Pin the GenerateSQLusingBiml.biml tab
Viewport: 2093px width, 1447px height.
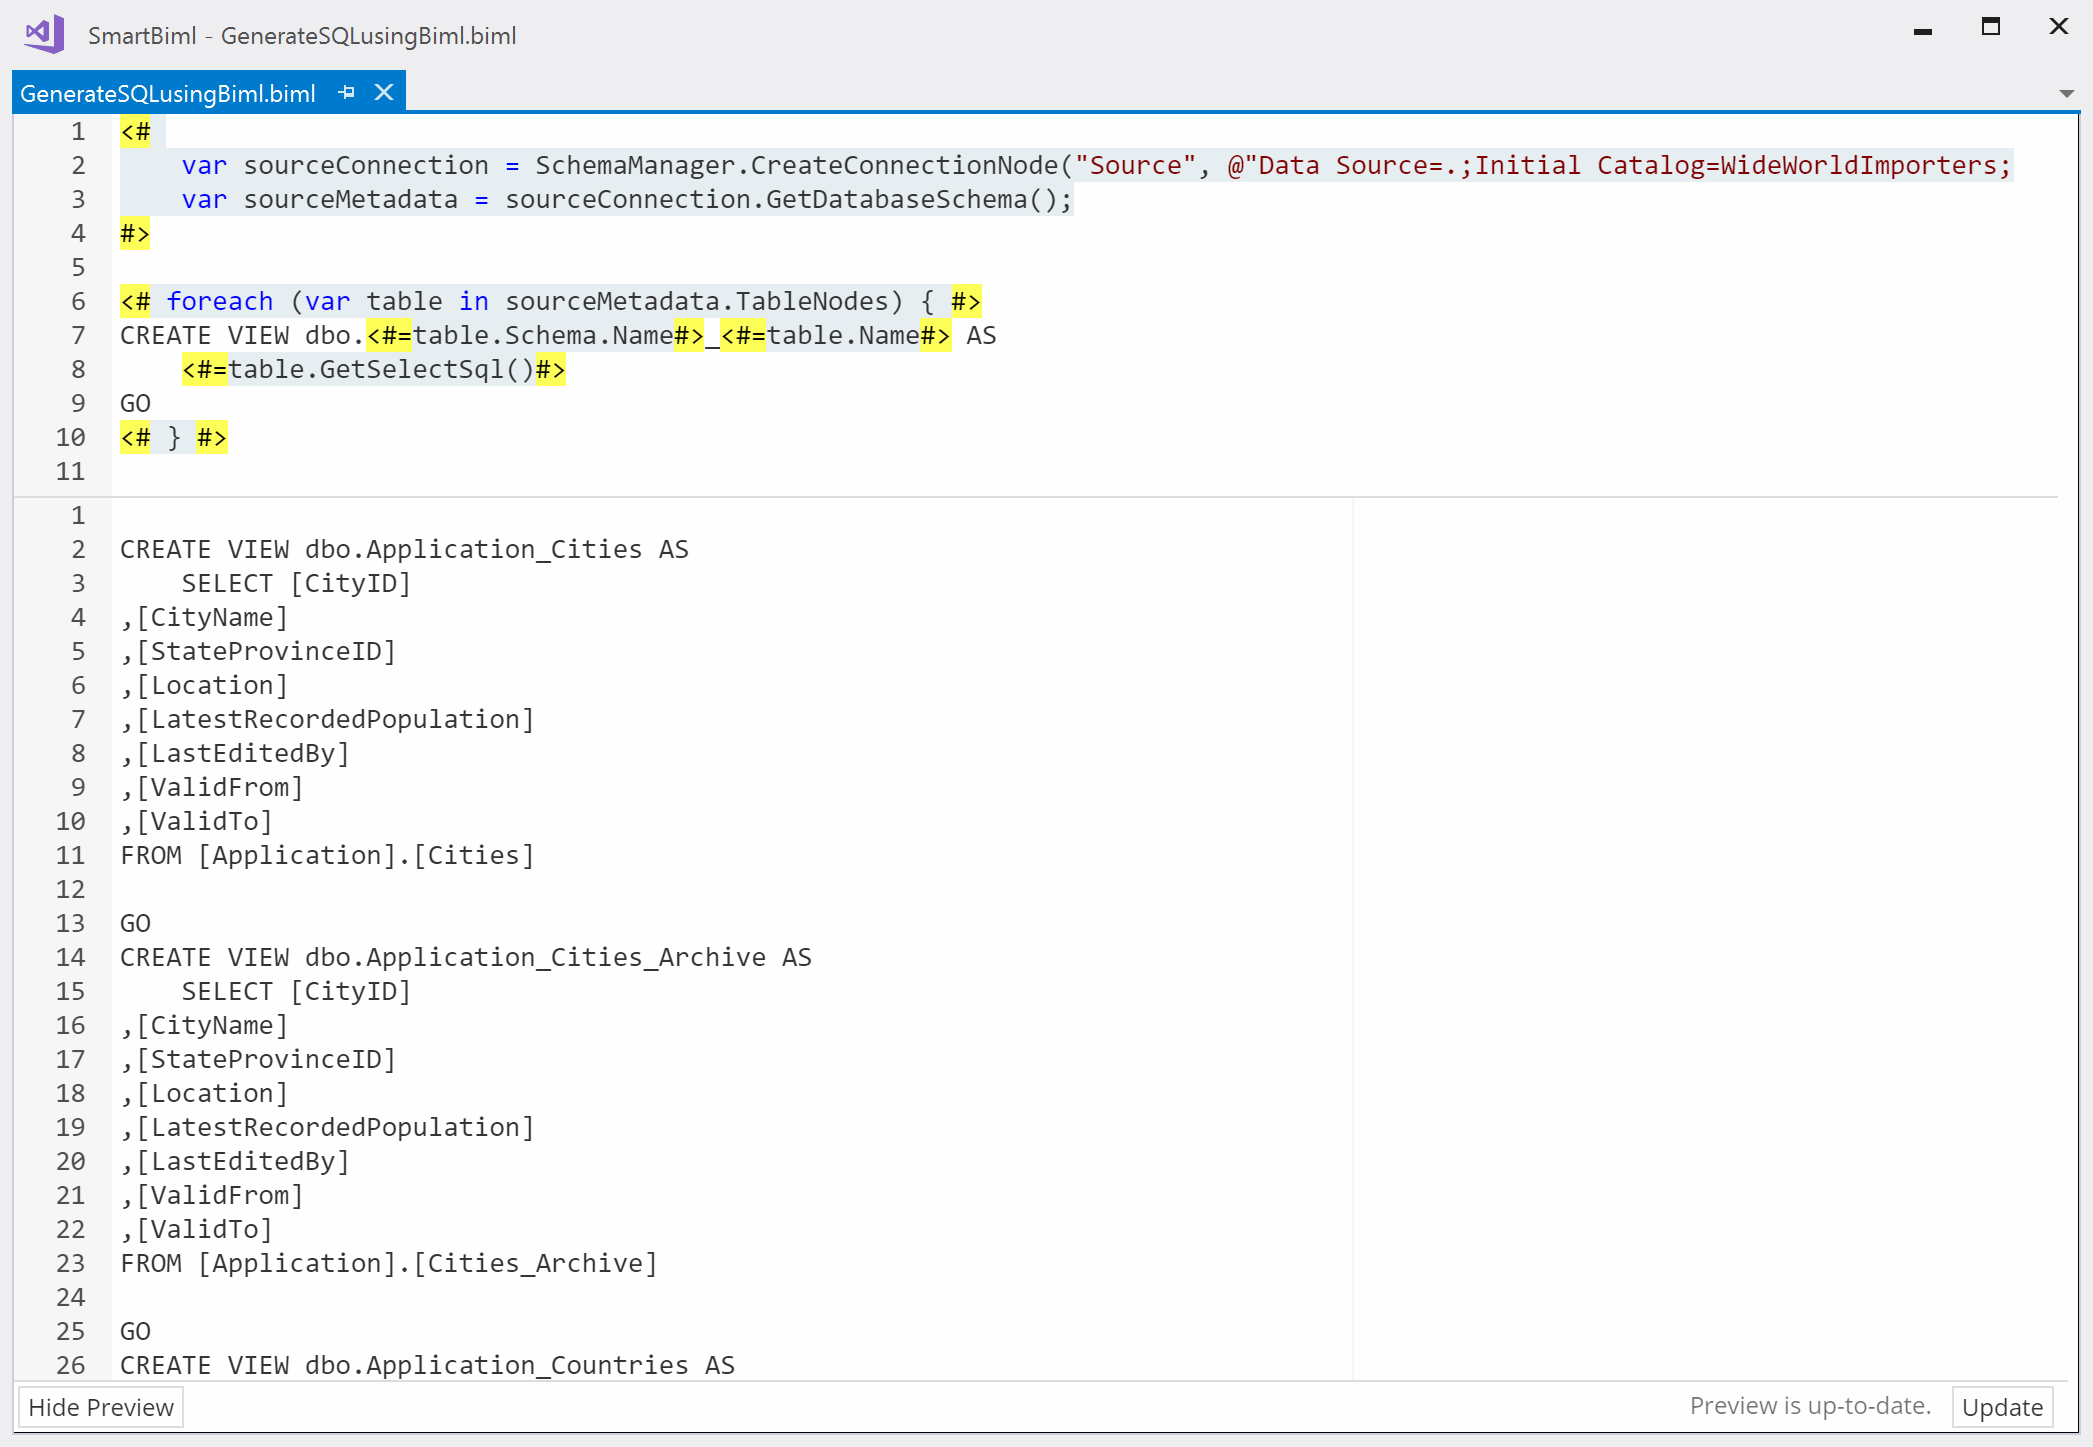(x=347, y=92)
